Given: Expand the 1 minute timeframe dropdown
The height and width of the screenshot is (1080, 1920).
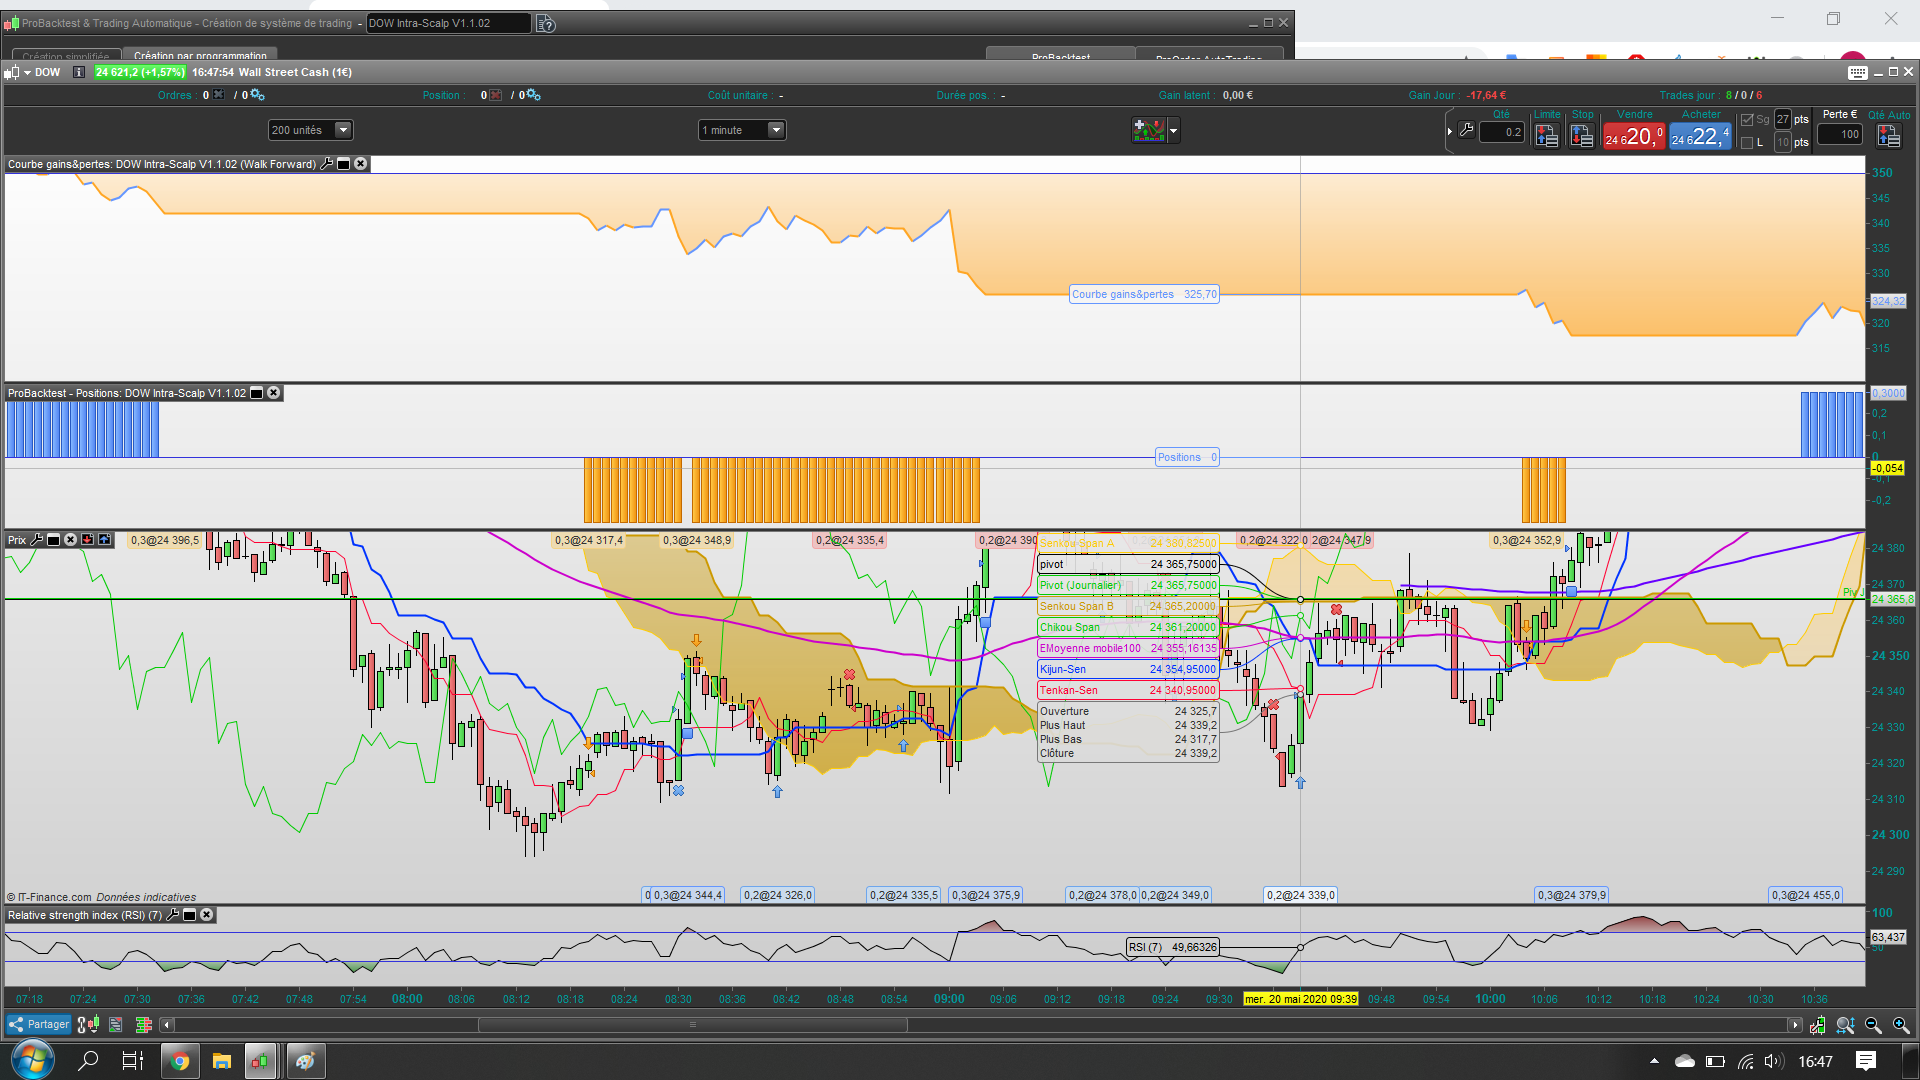Looking at the screenshot, I should 775,130.
